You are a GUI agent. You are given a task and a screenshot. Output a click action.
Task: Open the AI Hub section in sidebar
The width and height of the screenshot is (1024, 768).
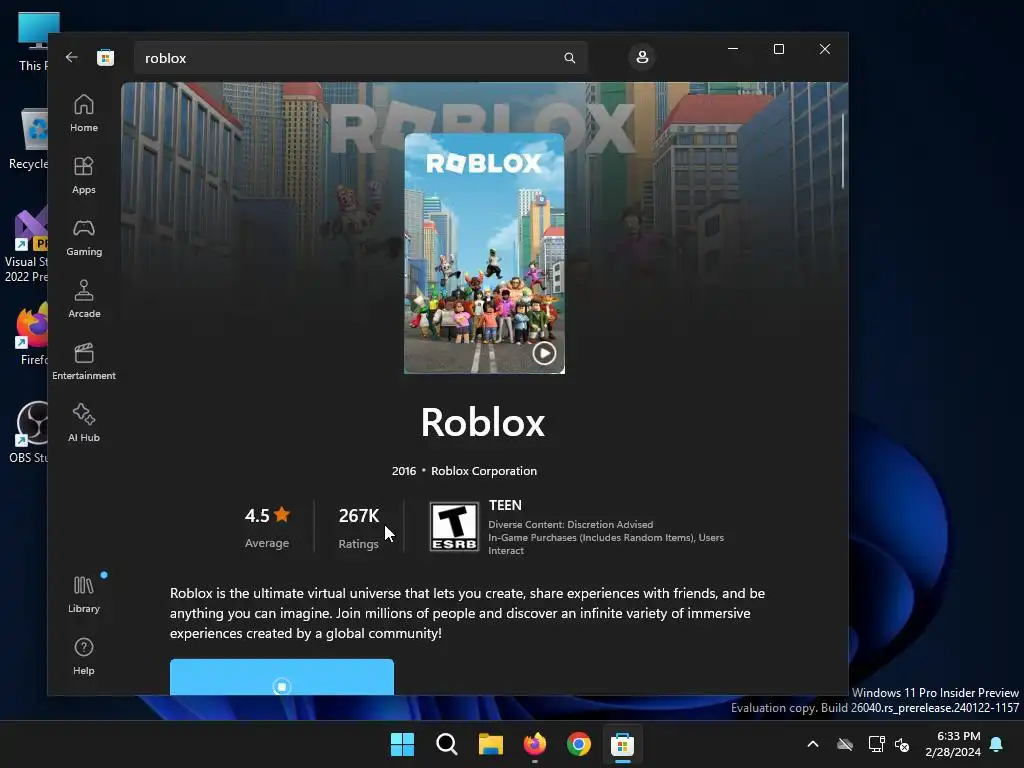84,423
